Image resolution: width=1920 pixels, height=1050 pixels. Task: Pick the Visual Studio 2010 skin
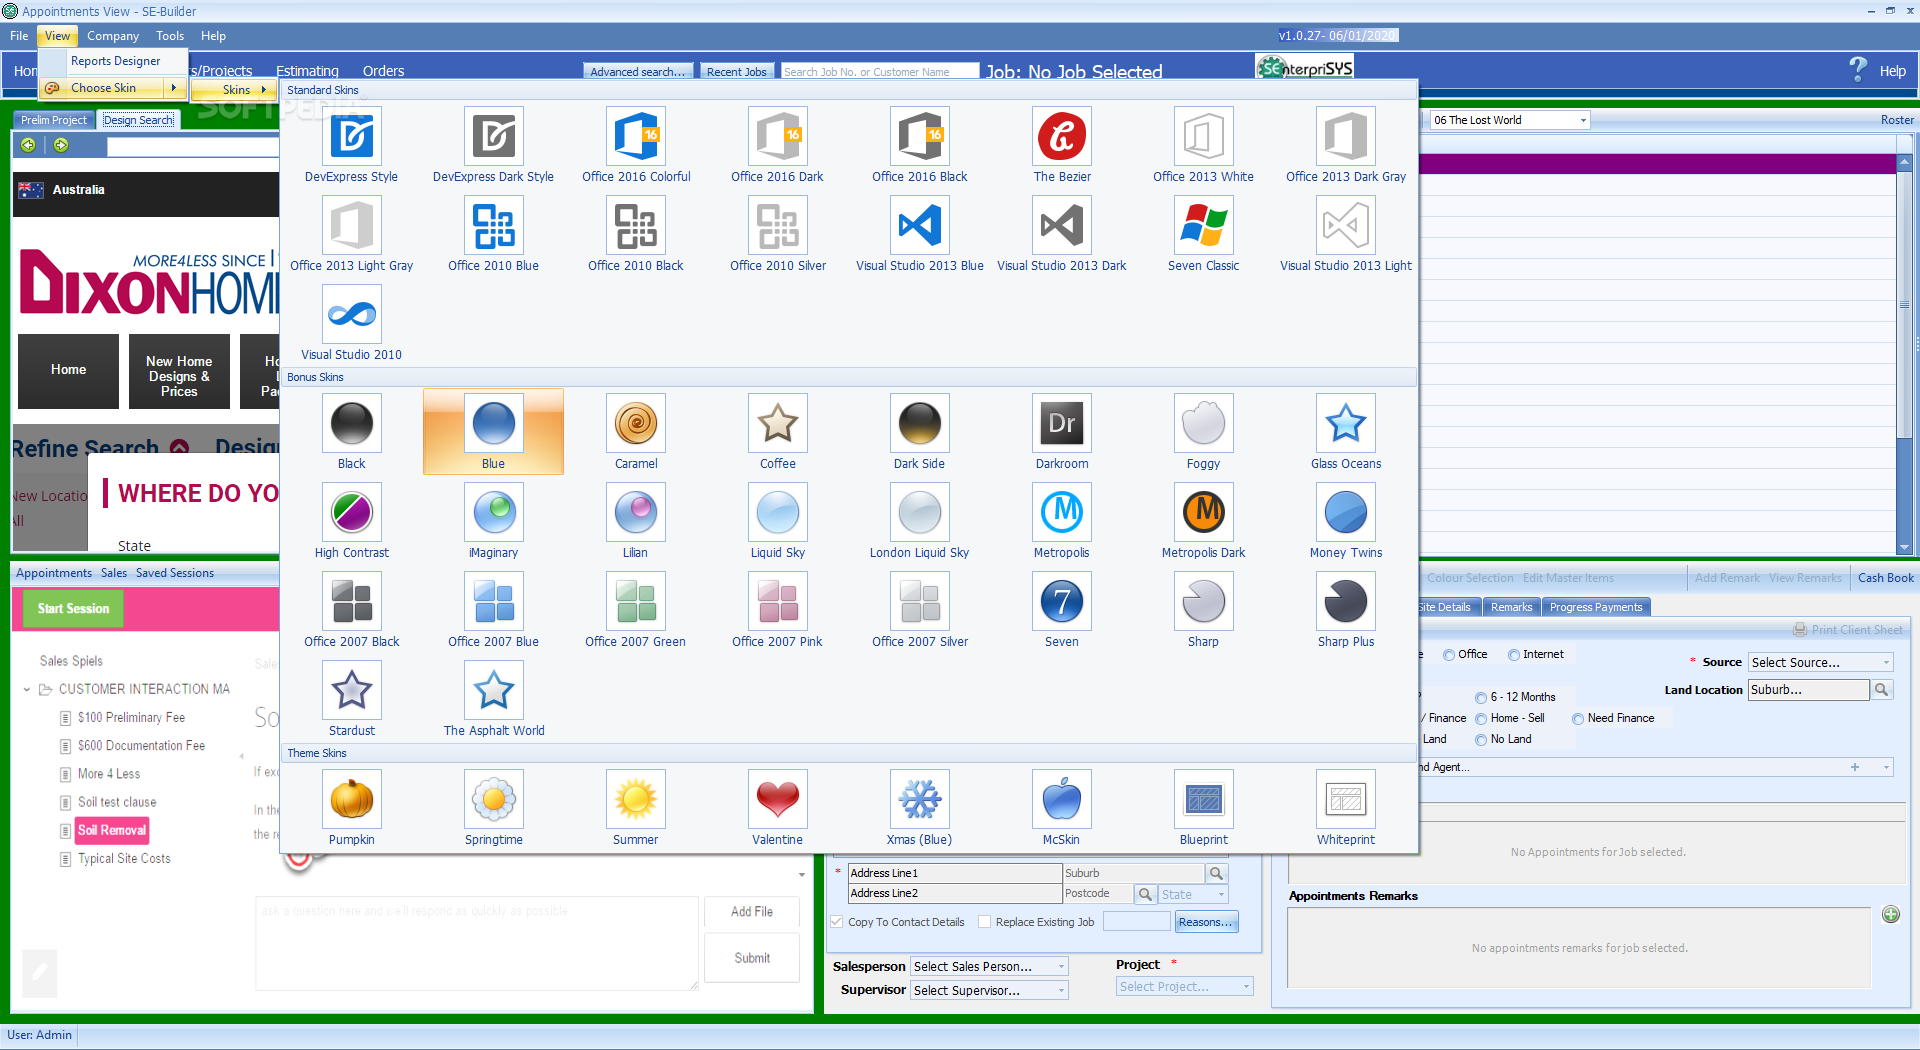(352, 315)
